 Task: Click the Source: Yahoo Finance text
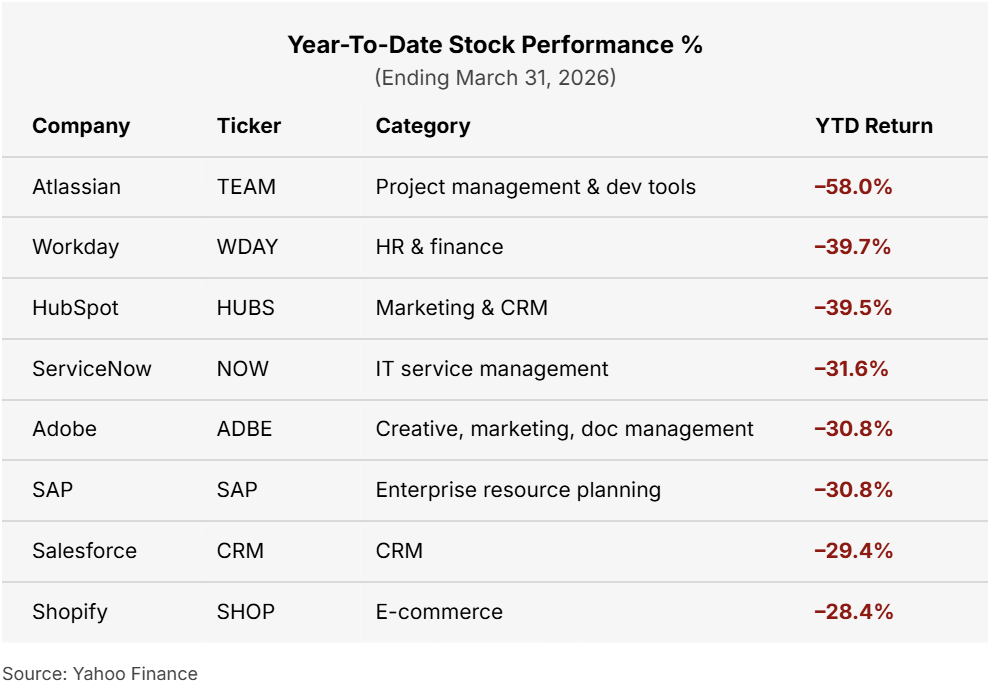point(100,674)
